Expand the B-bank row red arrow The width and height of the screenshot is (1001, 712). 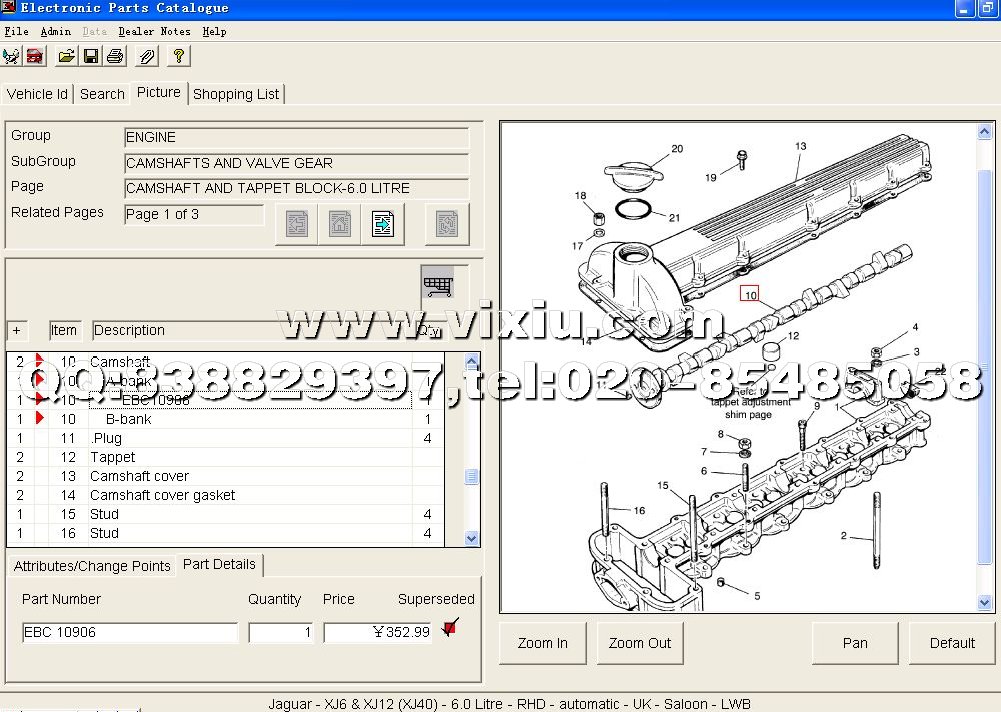40,419
